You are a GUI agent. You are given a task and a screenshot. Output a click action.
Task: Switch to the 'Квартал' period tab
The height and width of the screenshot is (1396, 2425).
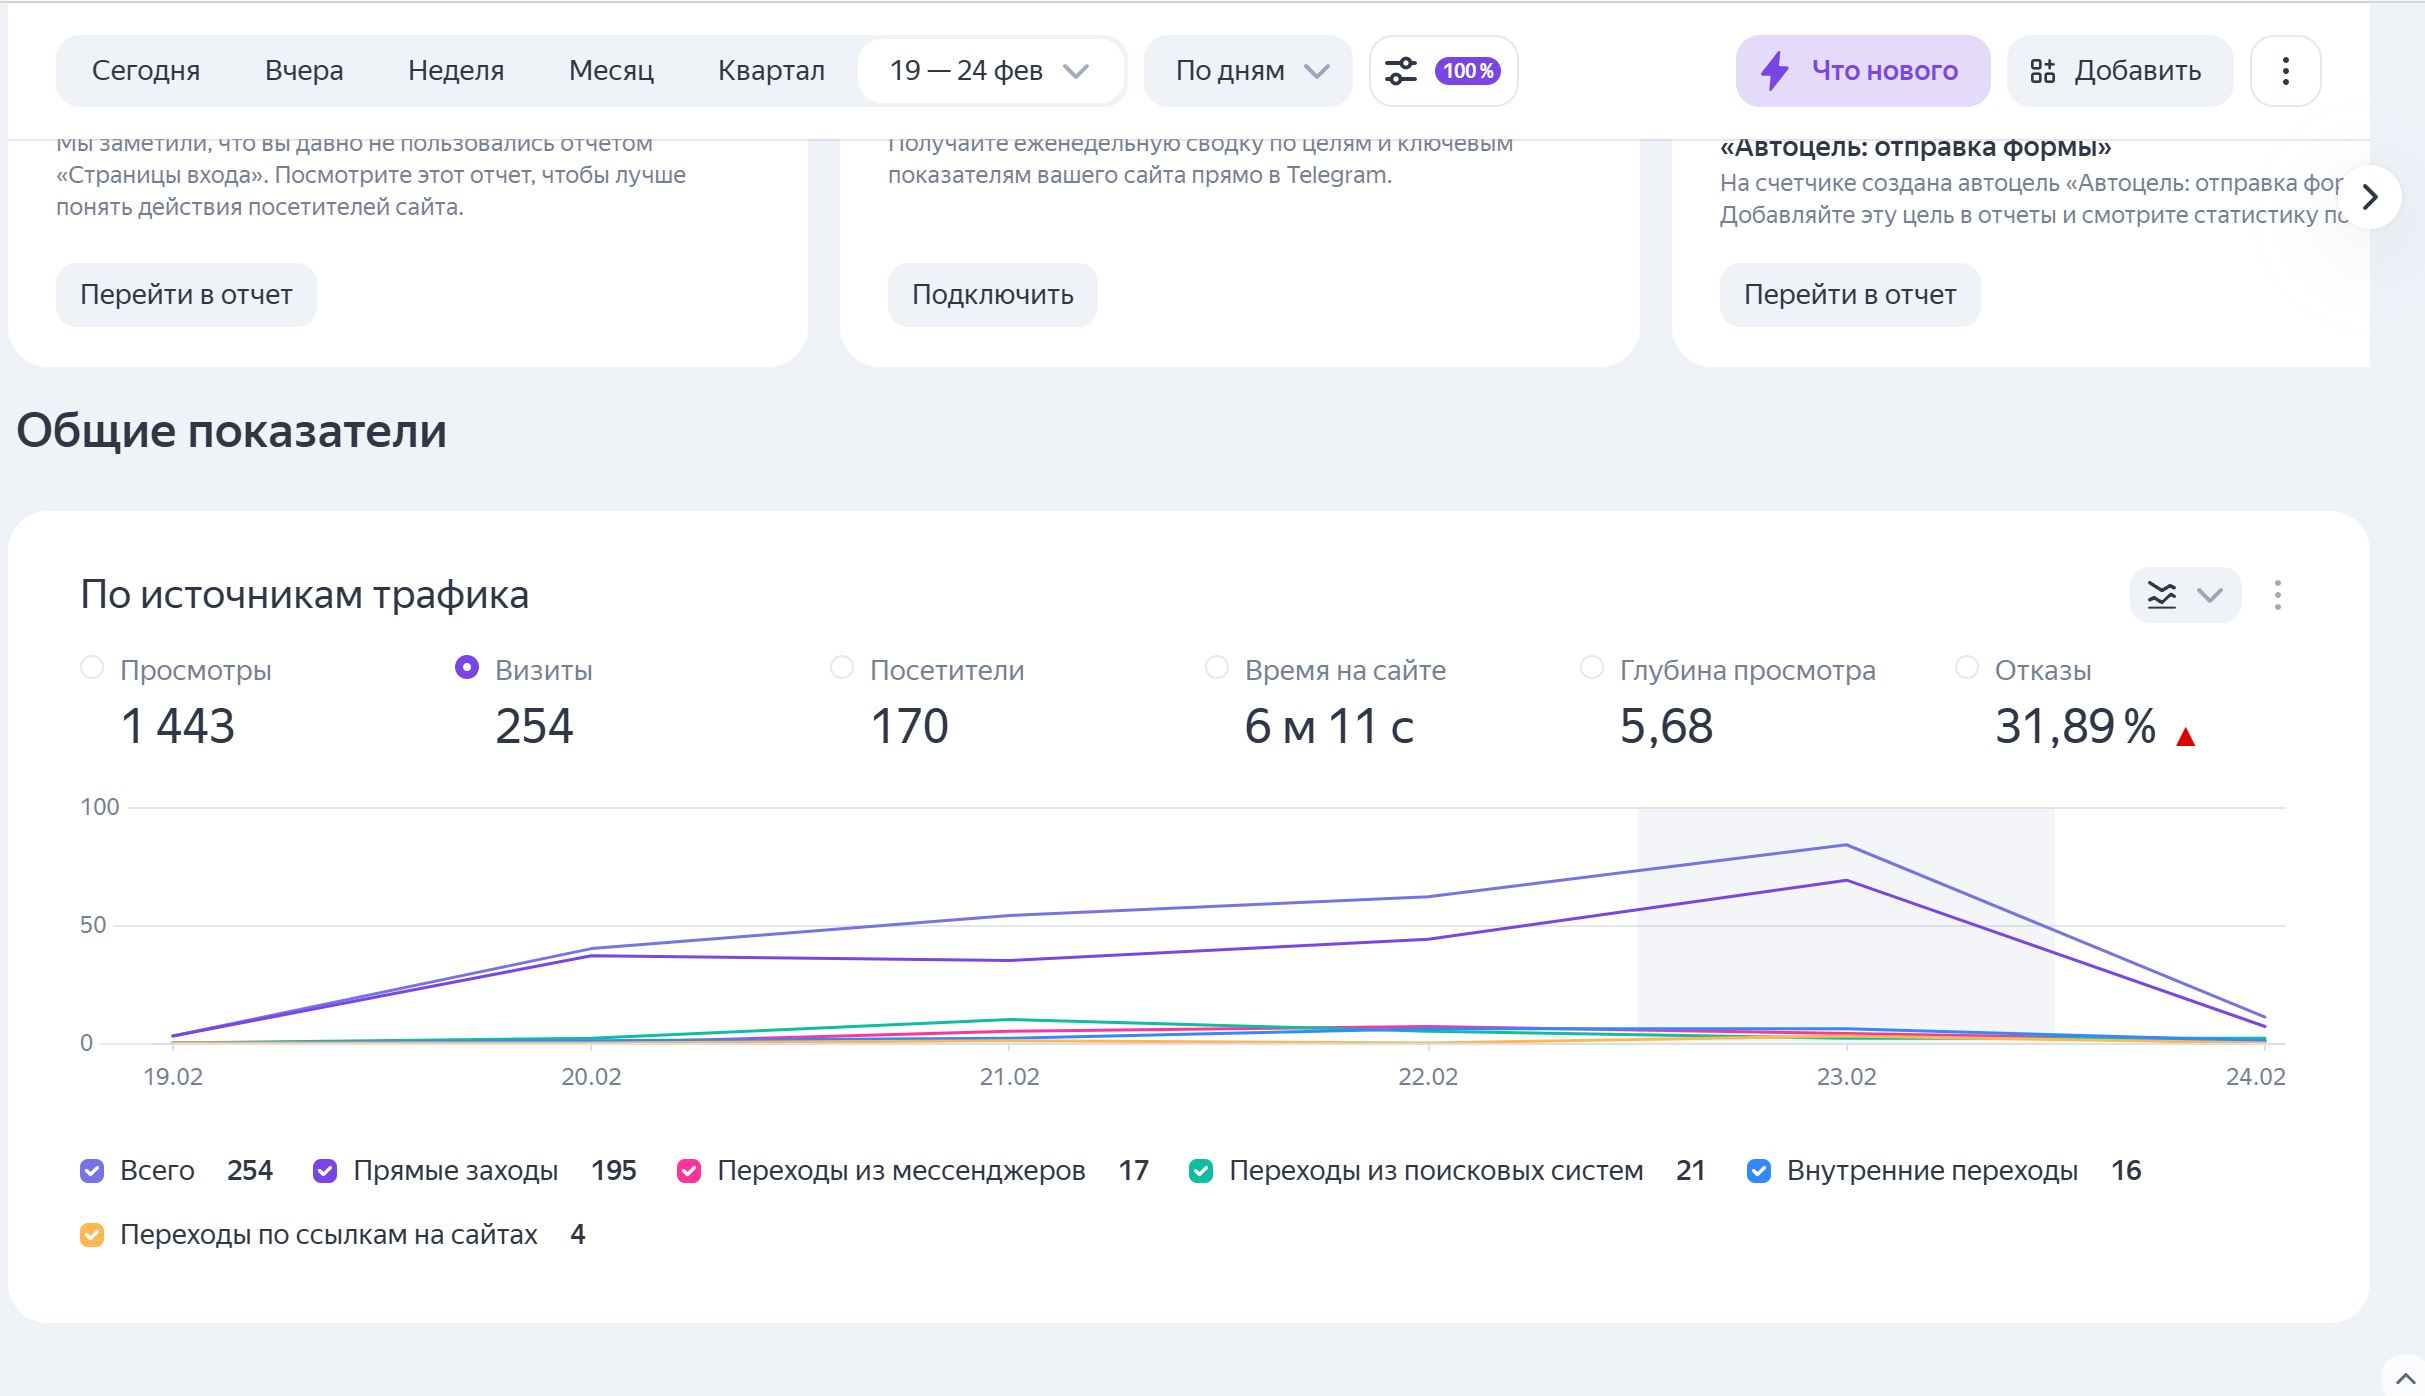click(x=771, y=71)
